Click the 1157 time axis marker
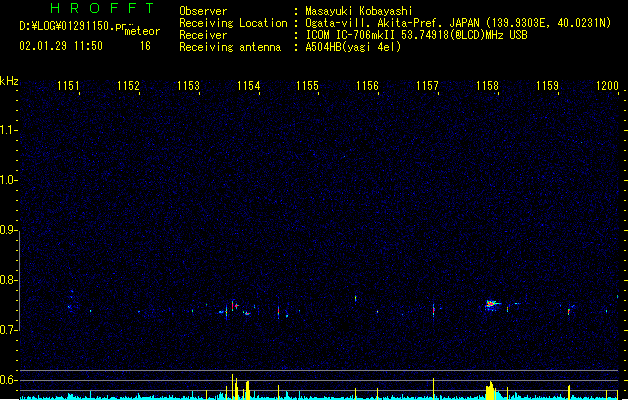This screenshot has width=629, height=400. [x=427, y=86]
